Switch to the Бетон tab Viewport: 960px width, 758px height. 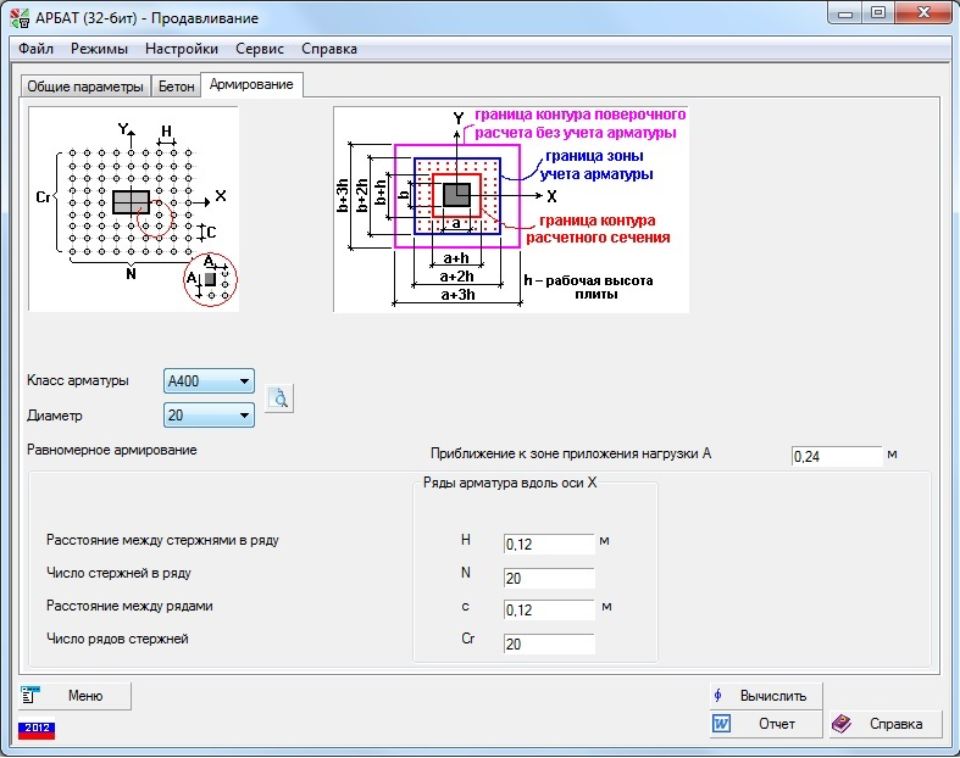click(x=176, y=86)
